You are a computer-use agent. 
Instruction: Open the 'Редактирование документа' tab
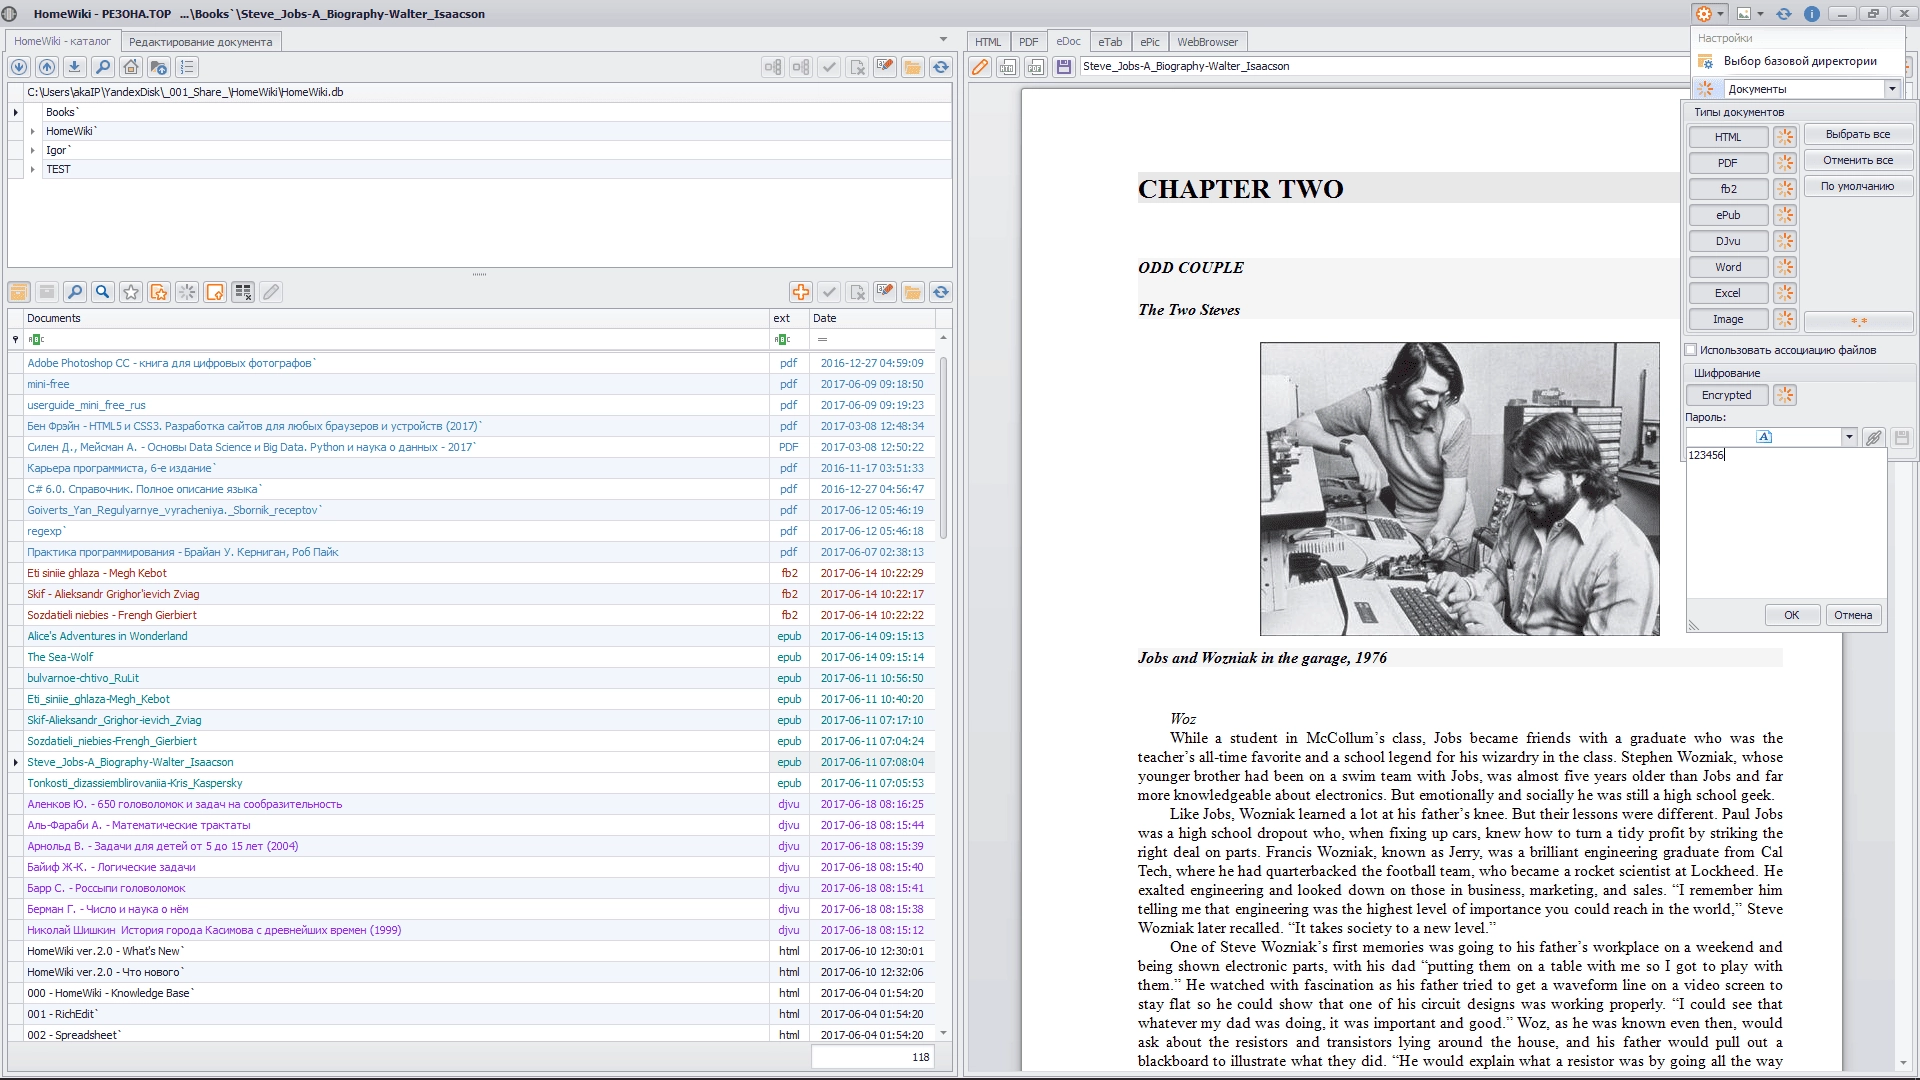[x=200, y=42]
